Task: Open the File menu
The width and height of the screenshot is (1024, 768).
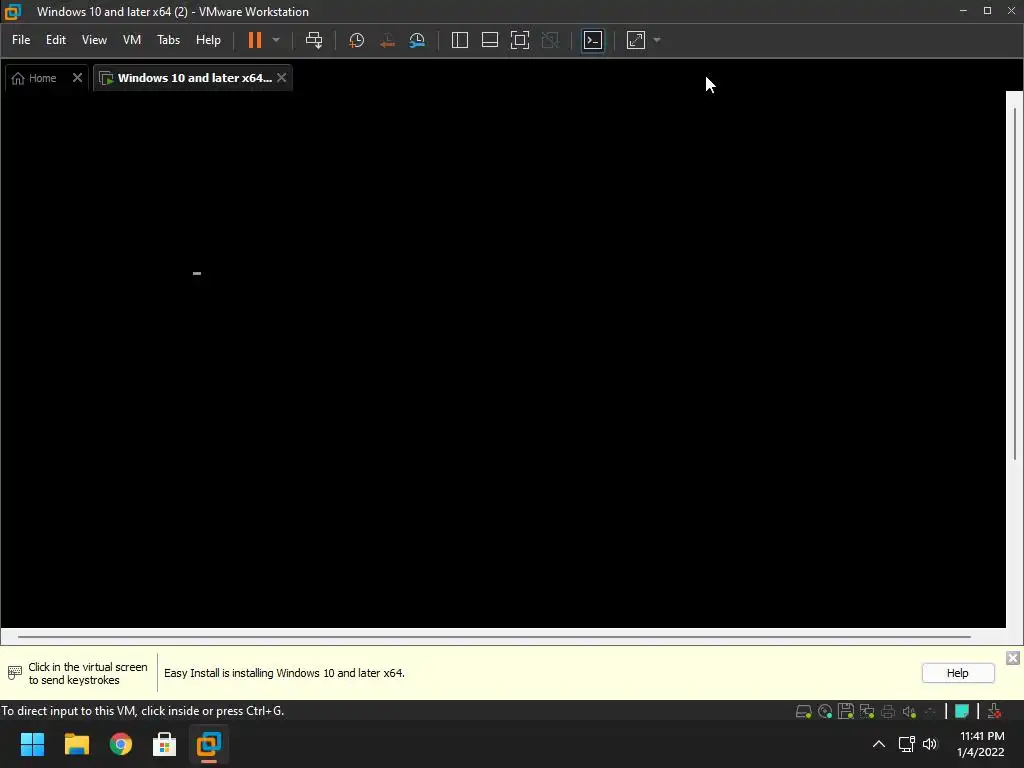Action: pyautogui.click(x=21, y=40)
